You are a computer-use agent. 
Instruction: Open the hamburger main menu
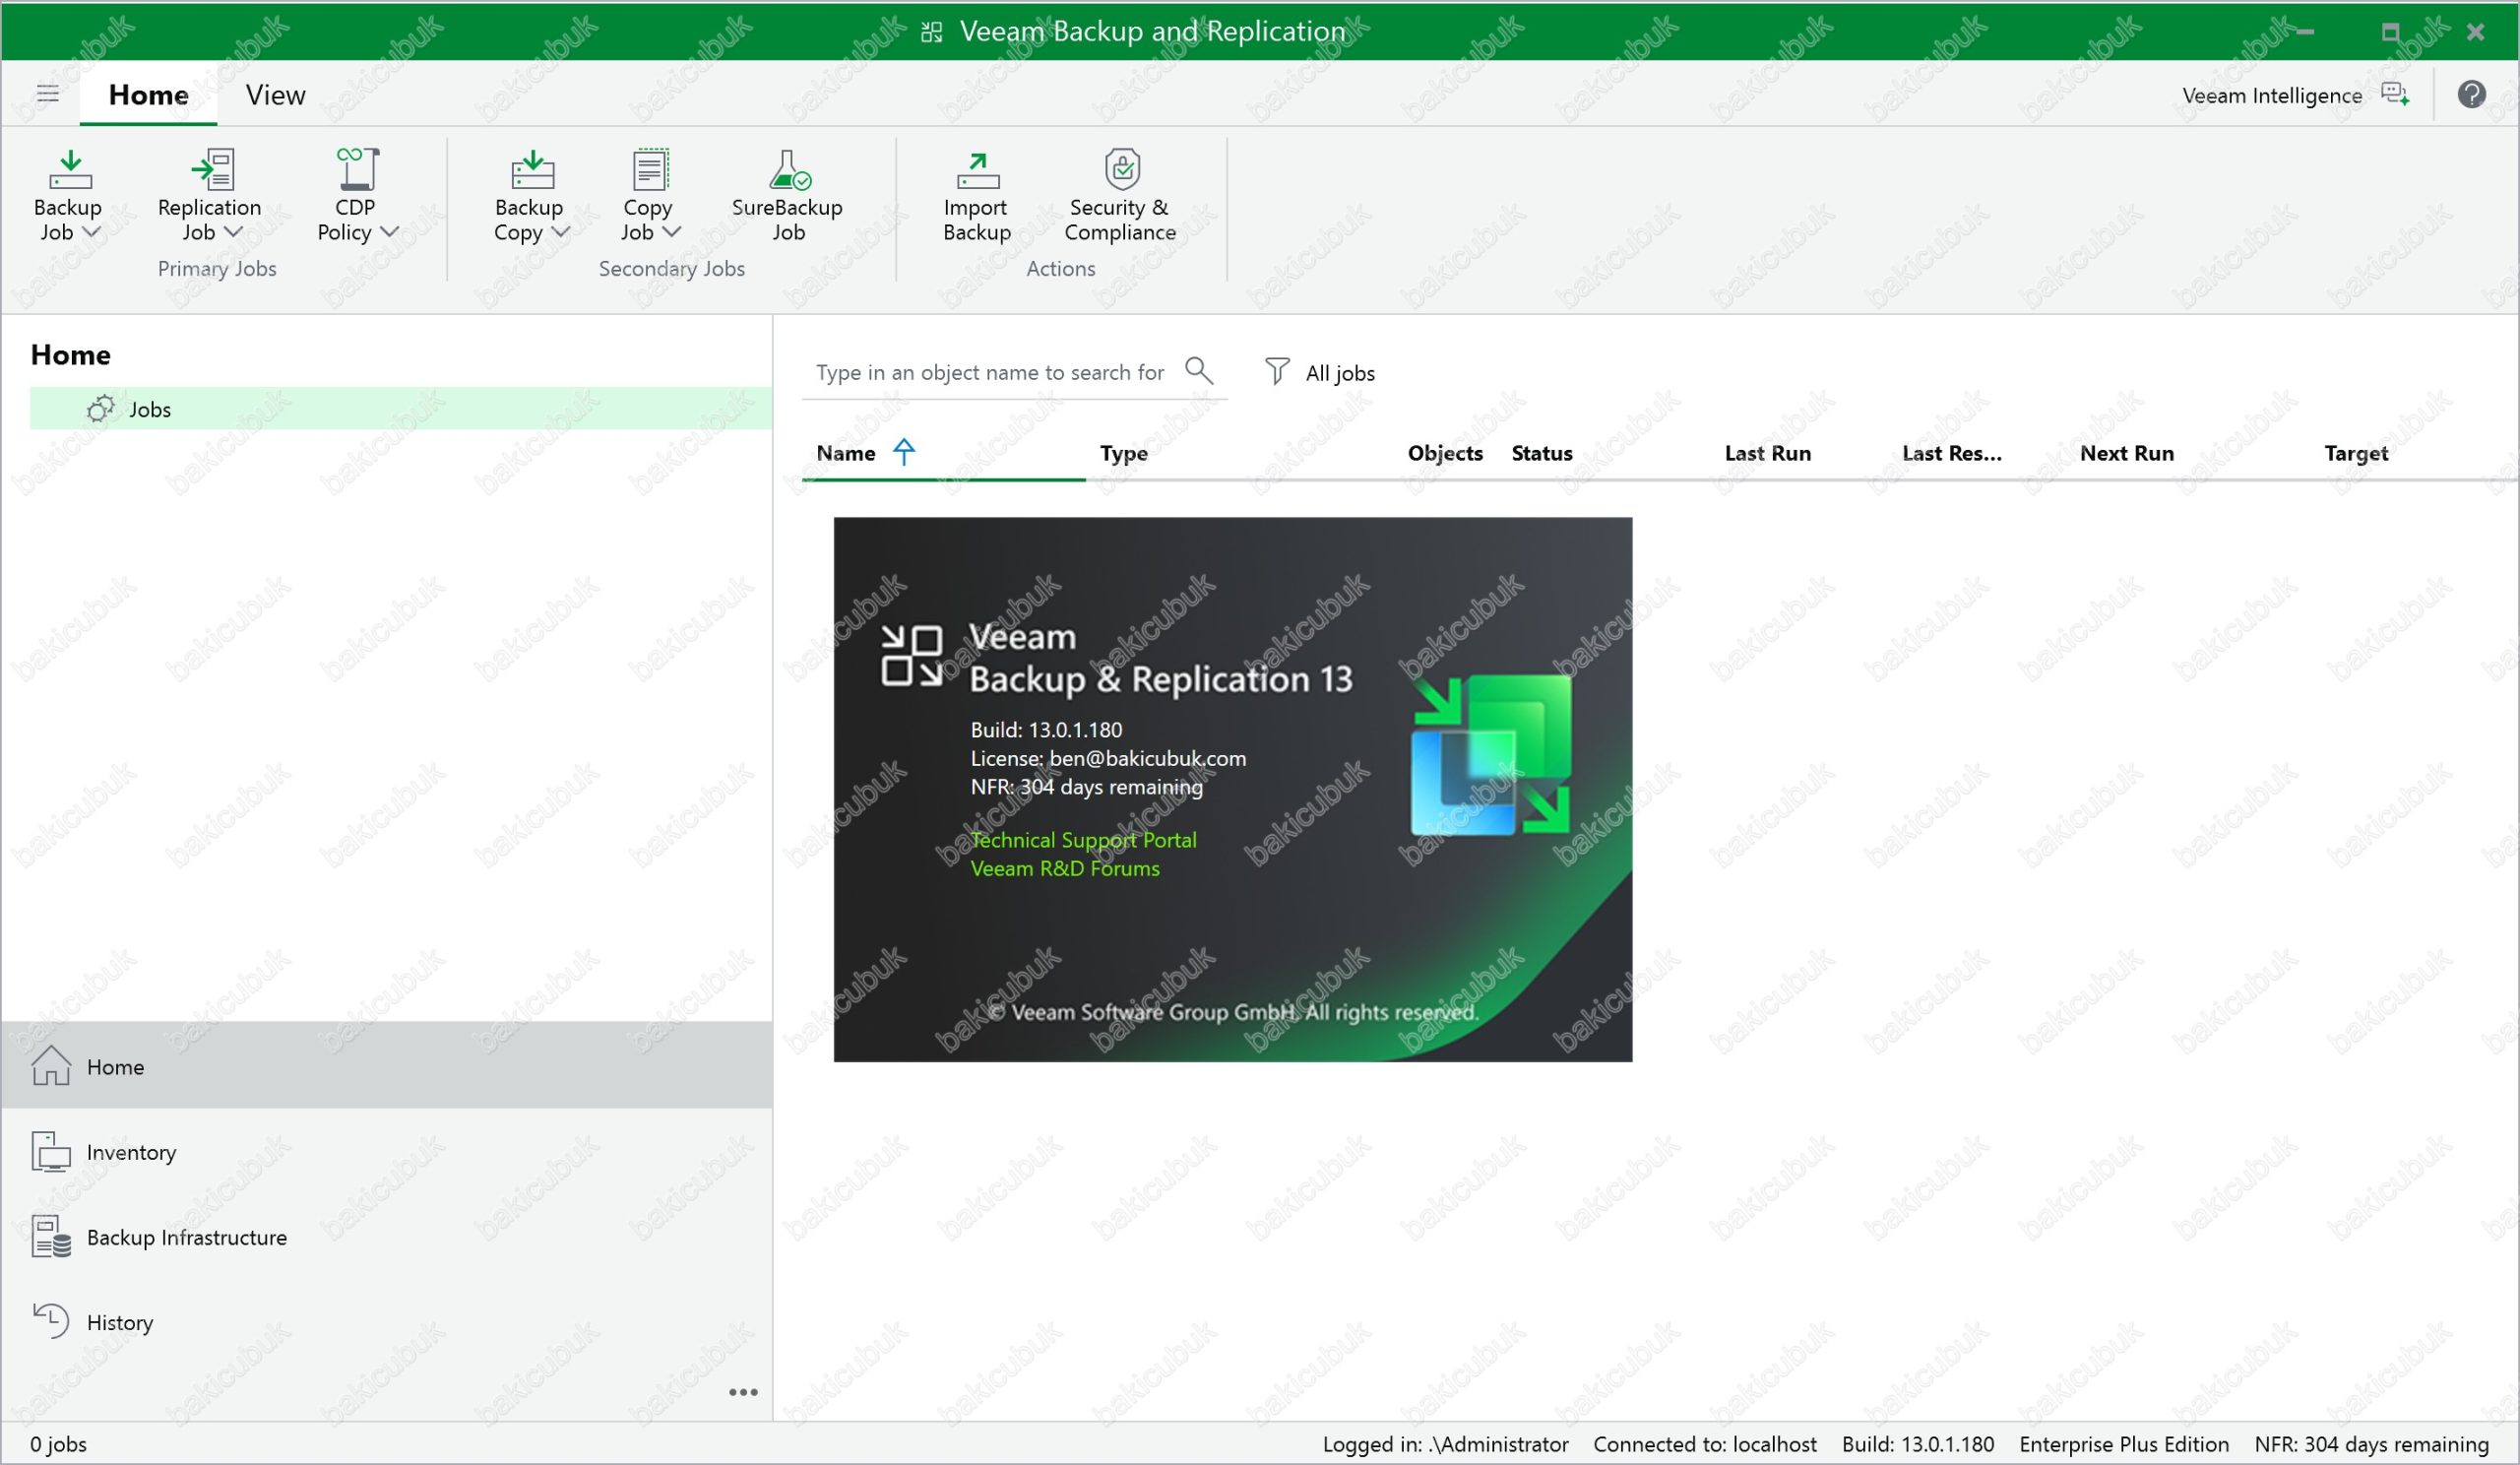(48, 94)
